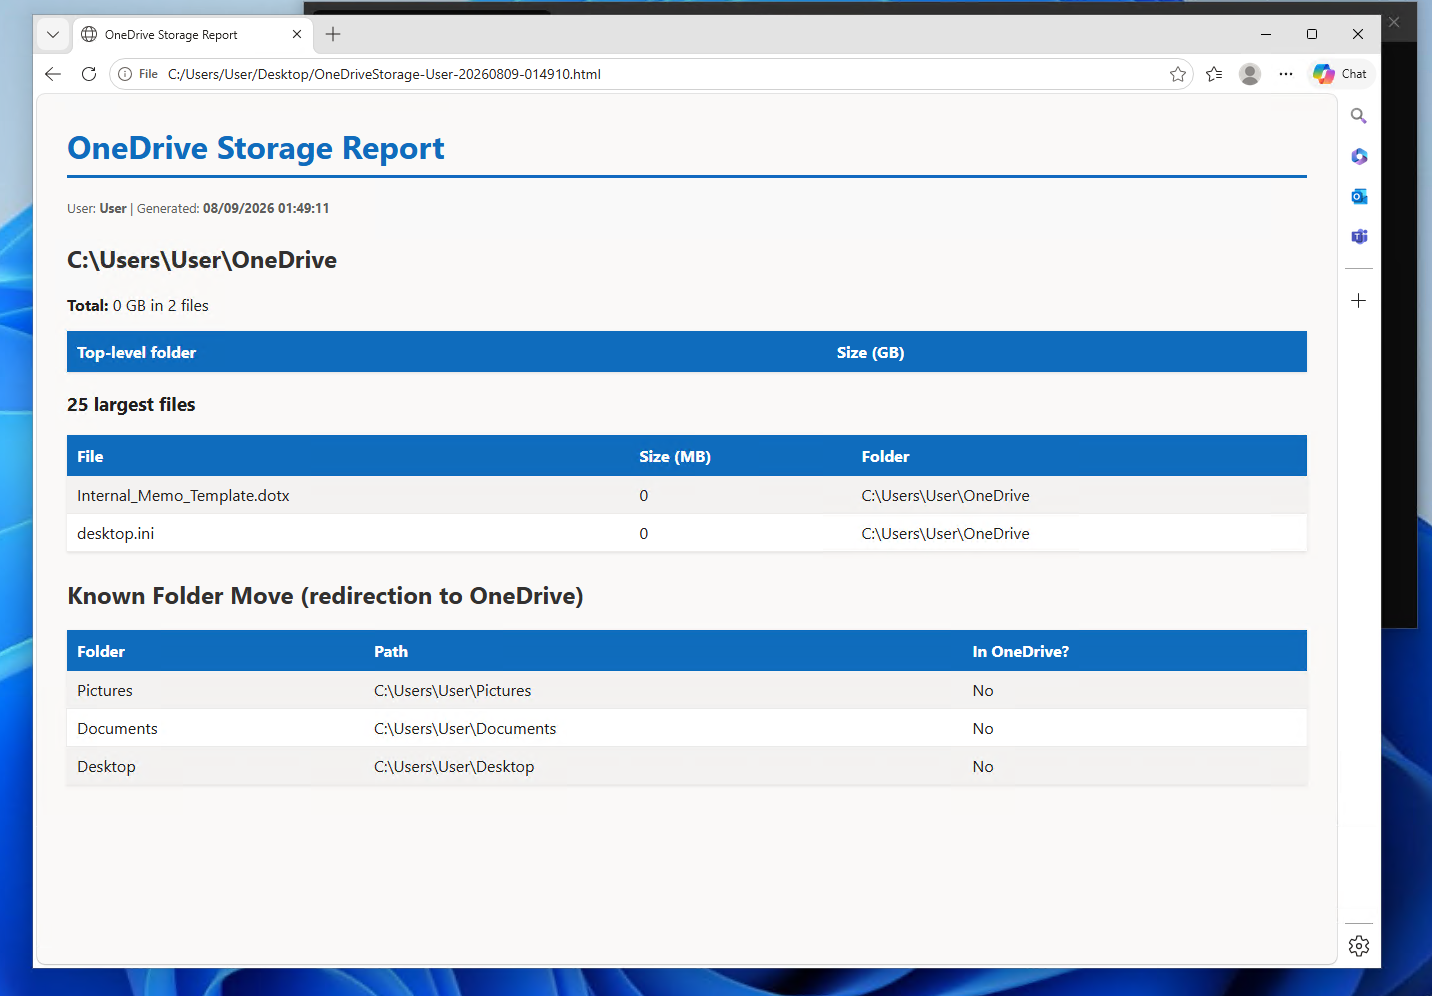Select the Documents folder name cell
The height and width of the screenshot is (996, 1432).
[x=118, y=729]
